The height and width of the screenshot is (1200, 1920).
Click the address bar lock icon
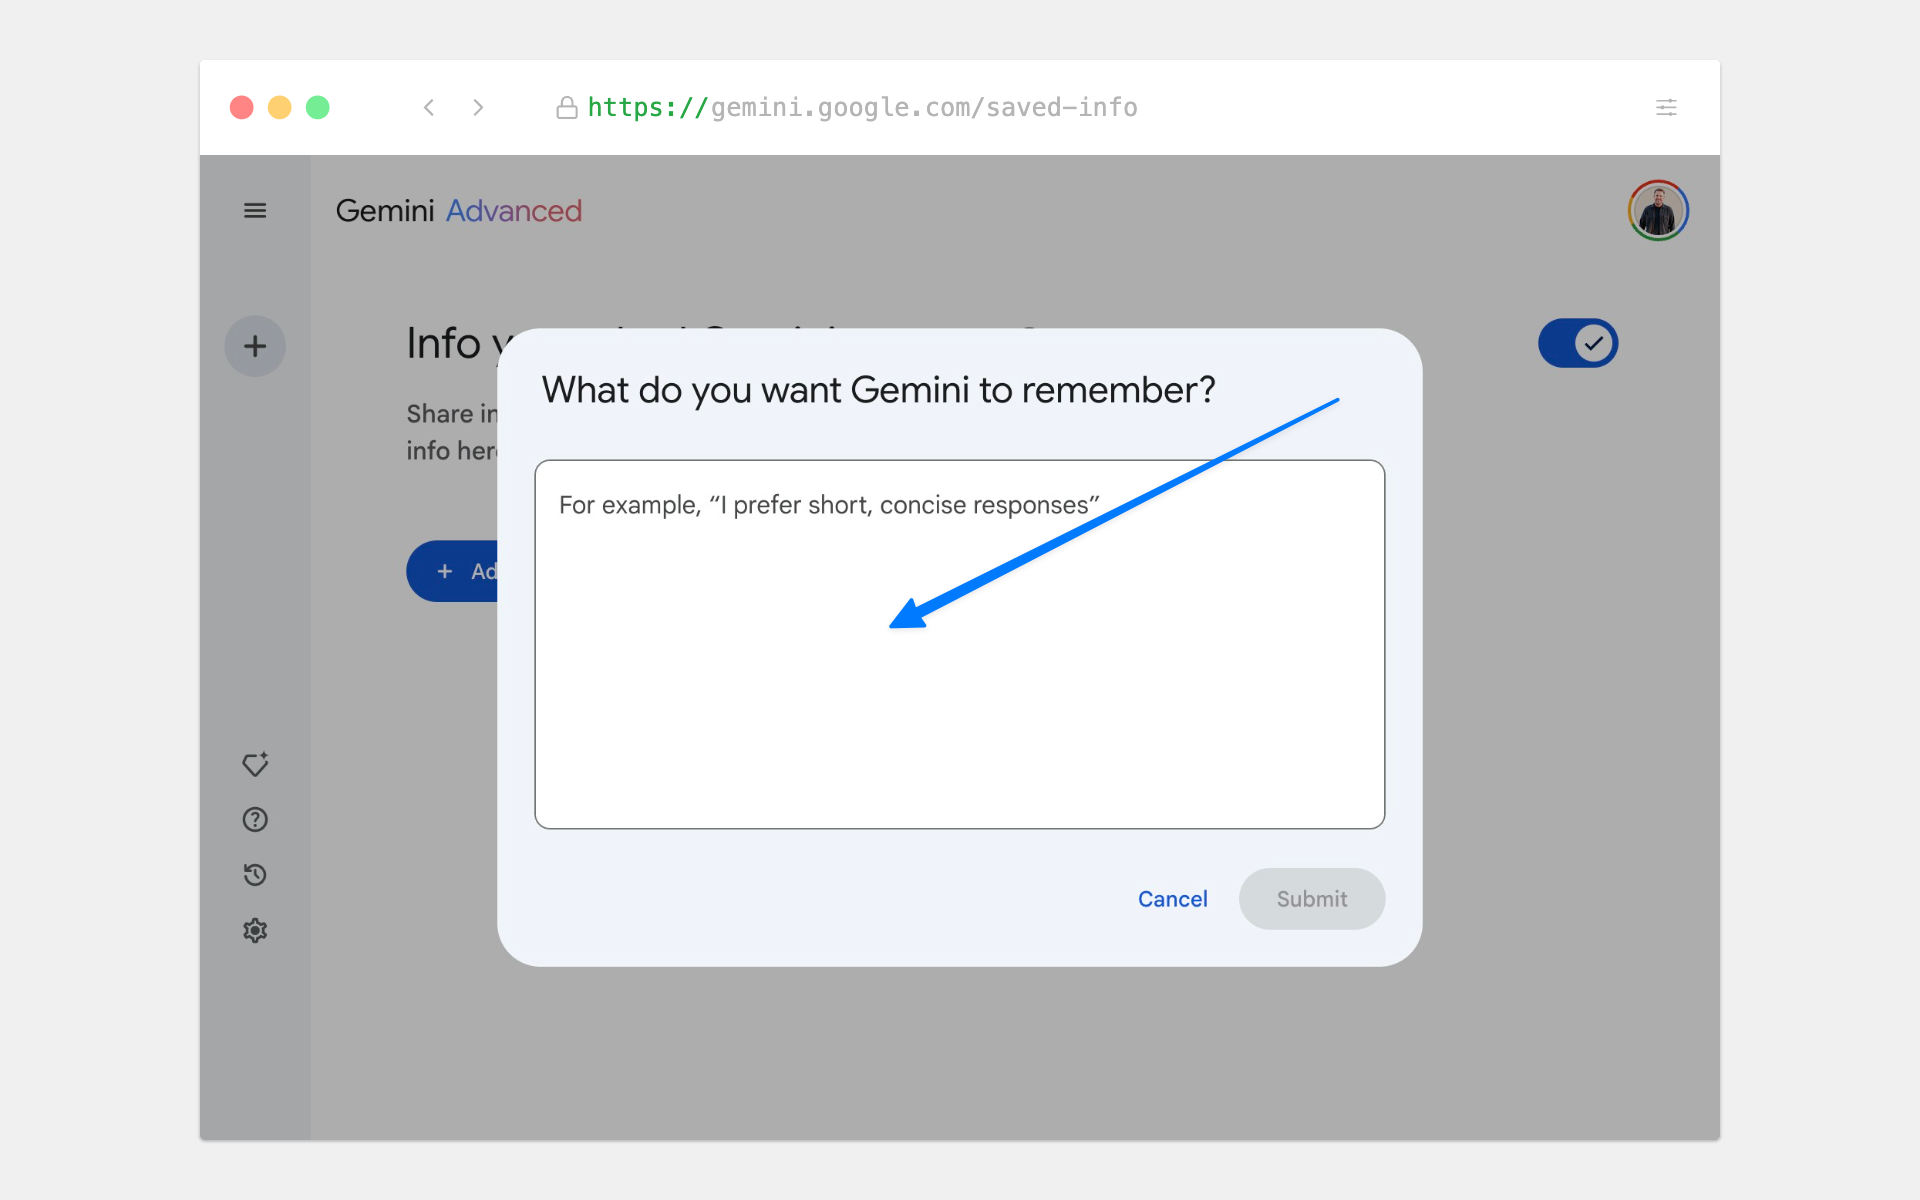coord(567,108)
